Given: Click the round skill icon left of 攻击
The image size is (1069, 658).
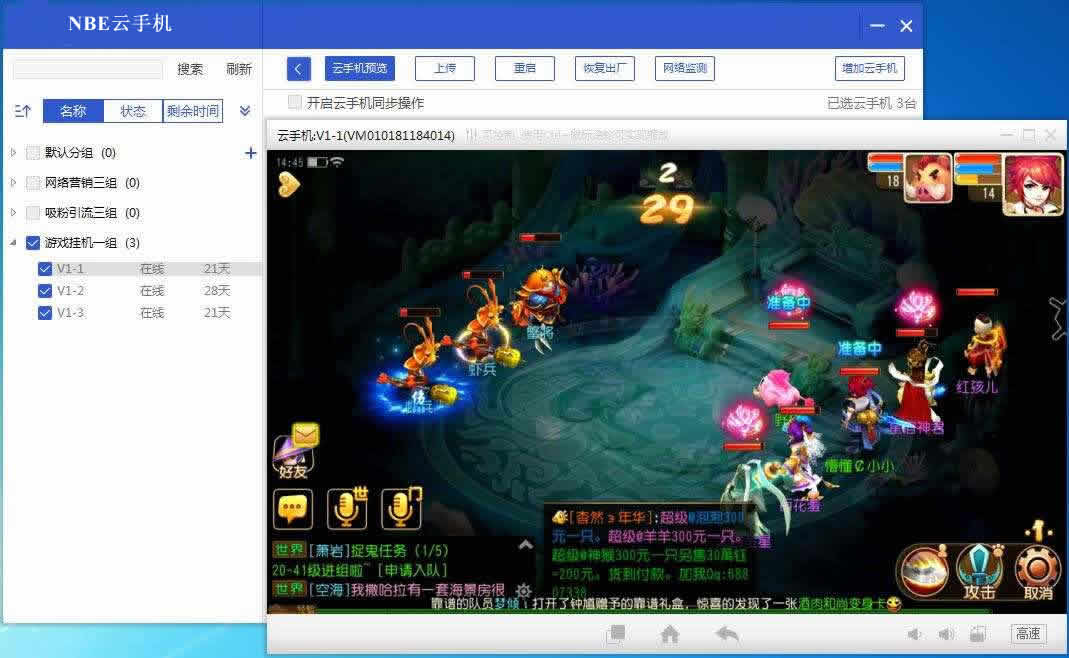Looking at the screenshot, I should [x=924, y=570].
